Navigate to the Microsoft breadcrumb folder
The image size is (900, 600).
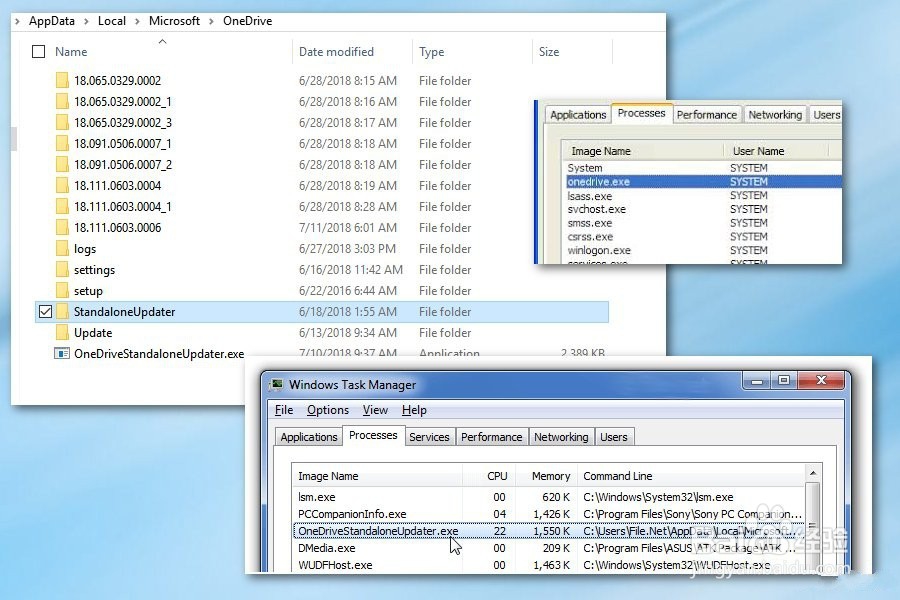tap(174, 21)
